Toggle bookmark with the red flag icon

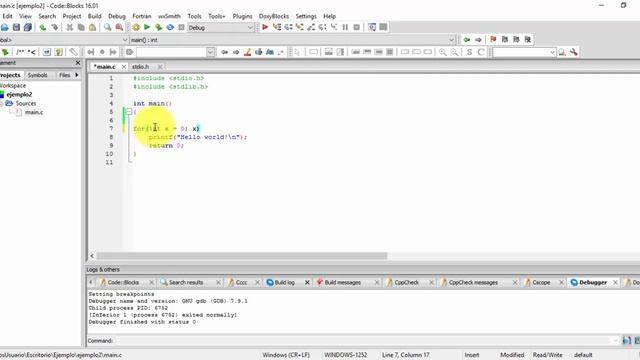pyautogui.click(x=493, y=40)
